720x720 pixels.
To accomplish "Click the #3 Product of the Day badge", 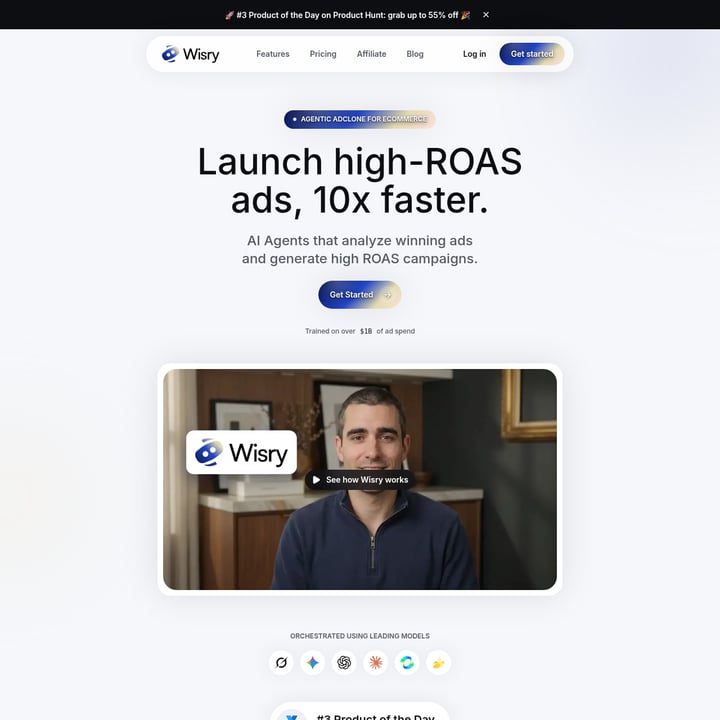I will click(x=360, y=712).
